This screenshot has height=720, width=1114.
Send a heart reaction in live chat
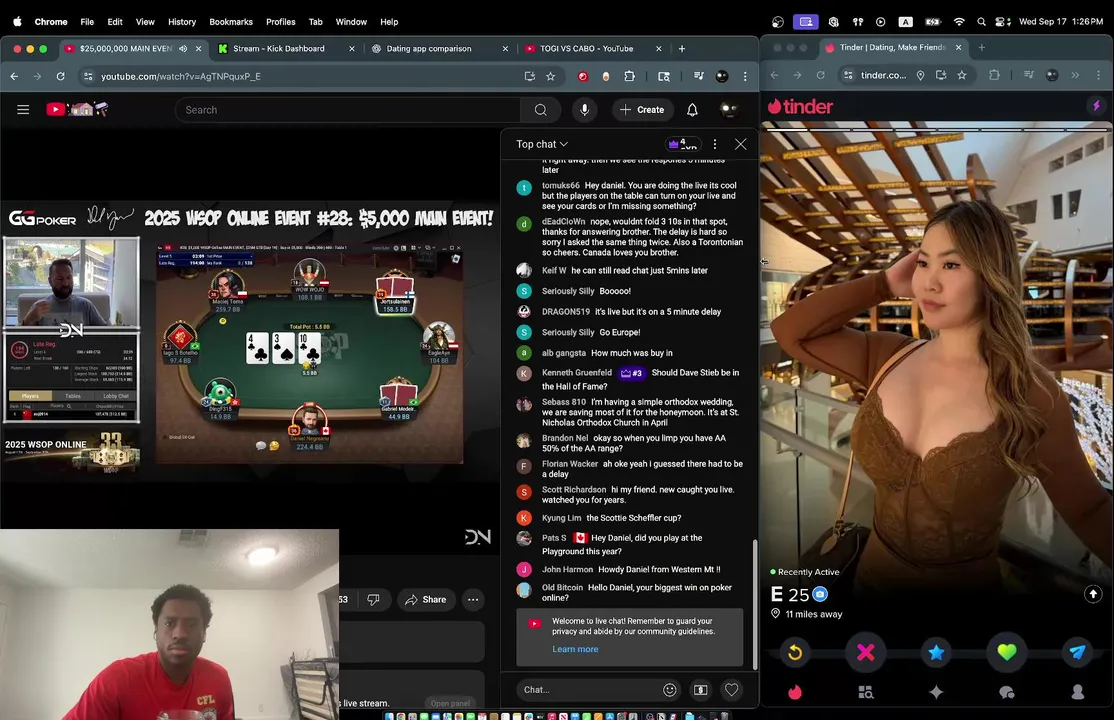(x=731, y=689)
